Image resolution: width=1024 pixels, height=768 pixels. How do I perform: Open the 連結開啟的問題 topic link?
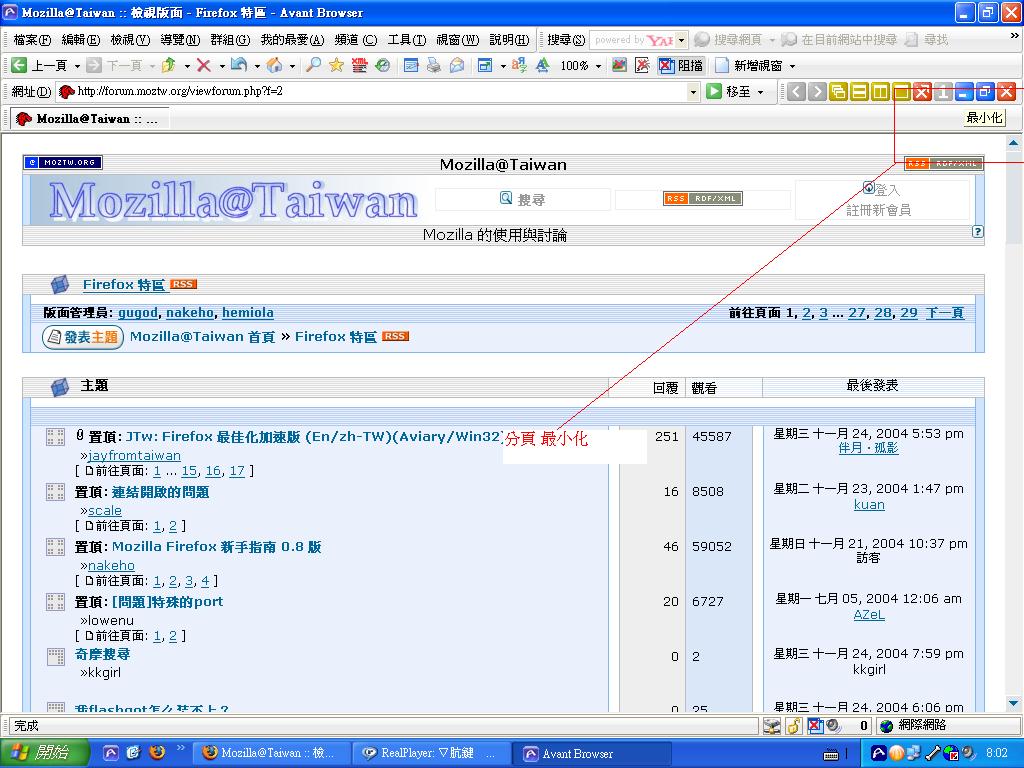(x=160, y=492)
